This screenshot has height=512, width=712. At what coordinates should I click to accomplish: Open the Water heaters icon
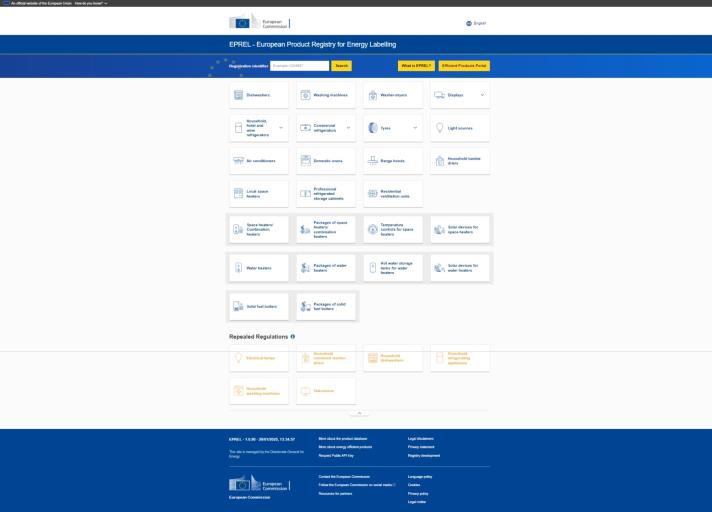point(238,268)
